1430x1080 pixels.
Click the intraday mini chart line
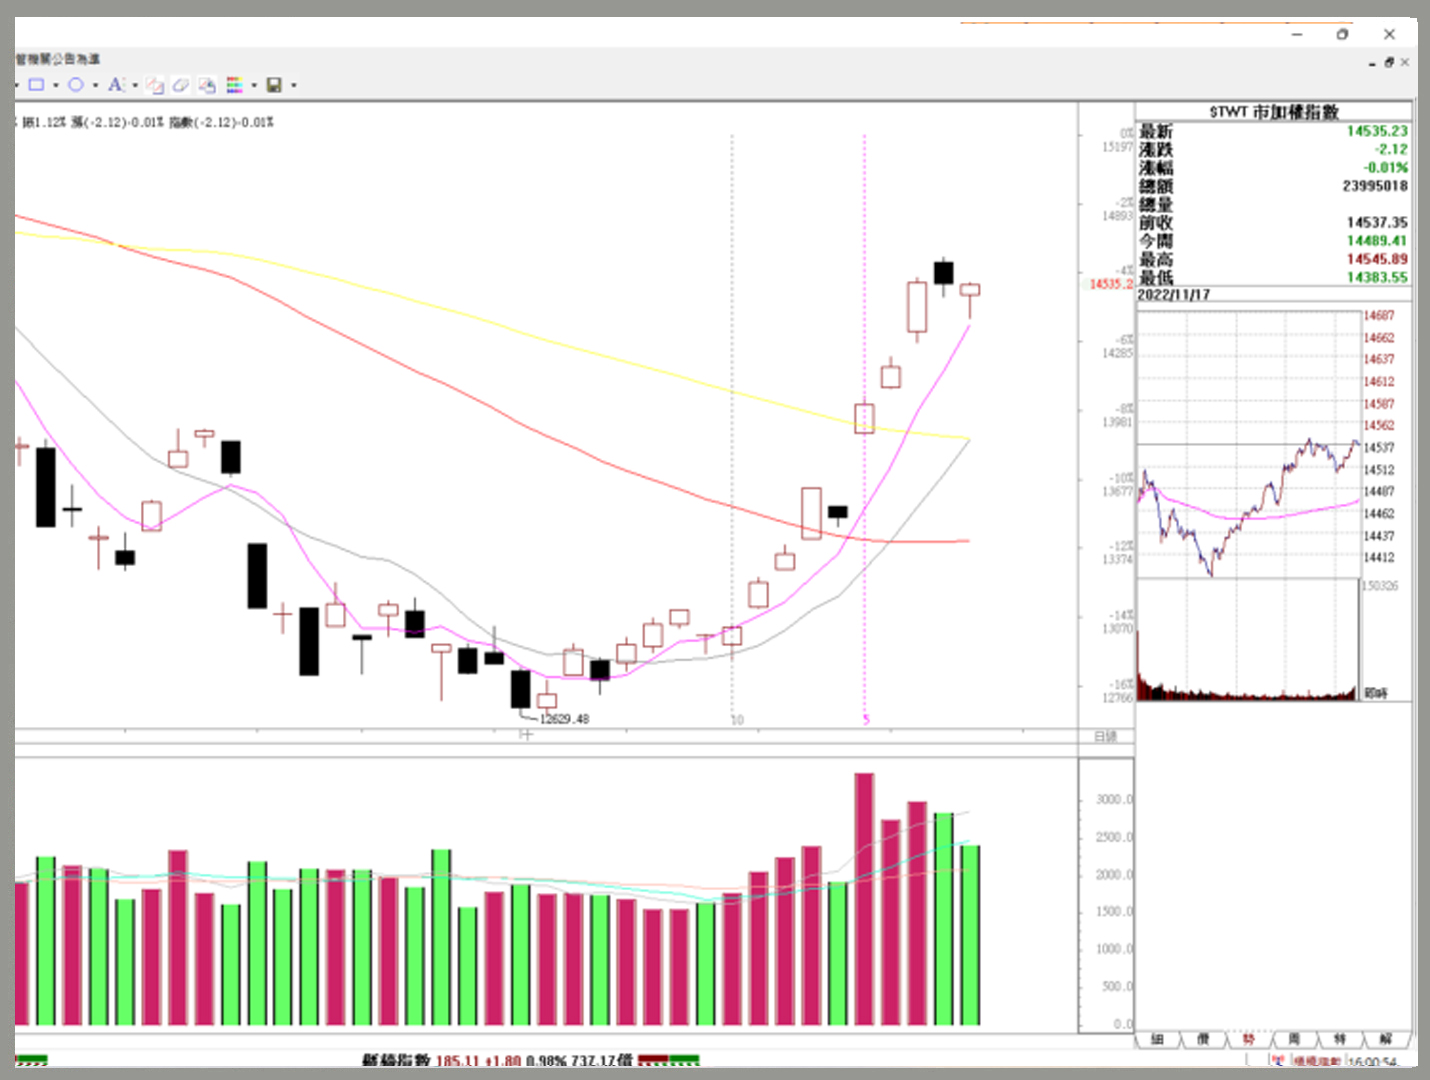(x=1248, y=505)
